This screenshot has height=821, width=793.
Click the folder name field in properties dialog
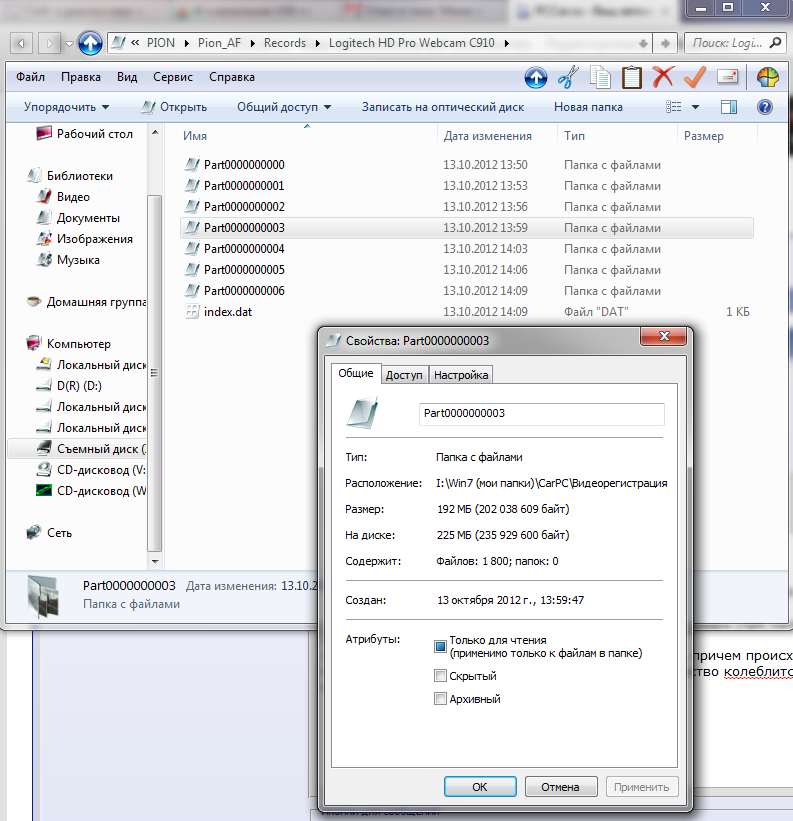pyautogui.click(x=541, y=413)
